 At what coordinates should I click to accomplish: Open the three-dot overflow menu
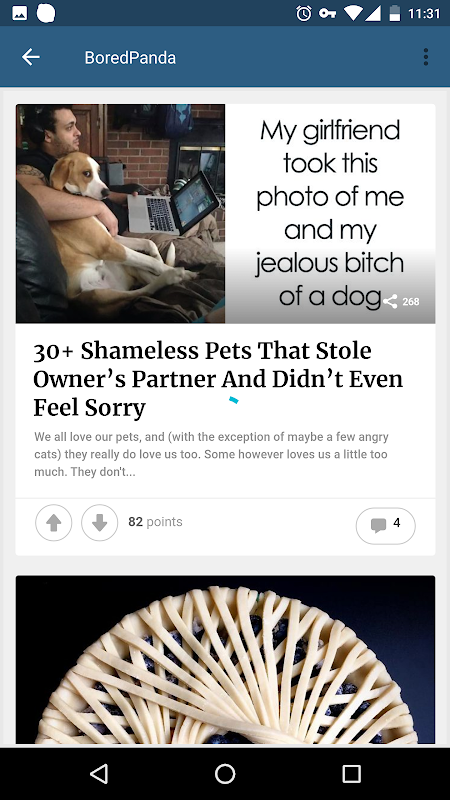tap(426, 57)
